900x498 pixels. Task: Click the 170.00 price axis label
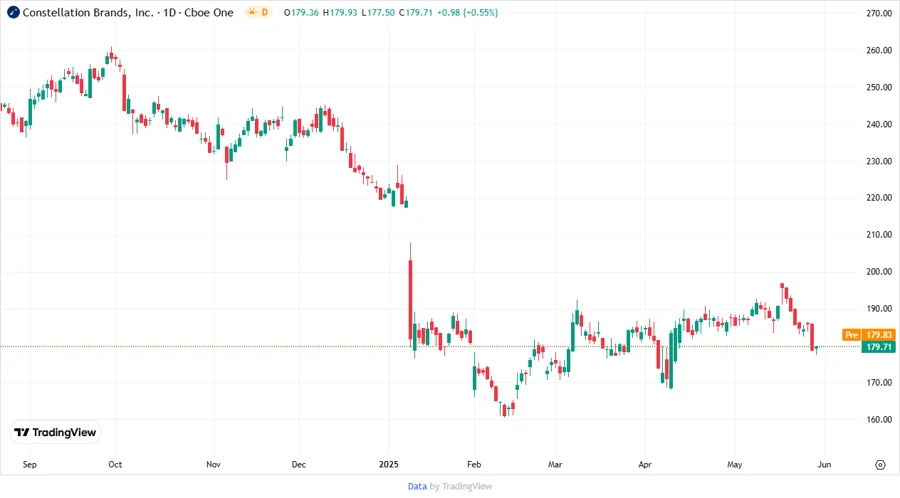[x=879, y=382]
